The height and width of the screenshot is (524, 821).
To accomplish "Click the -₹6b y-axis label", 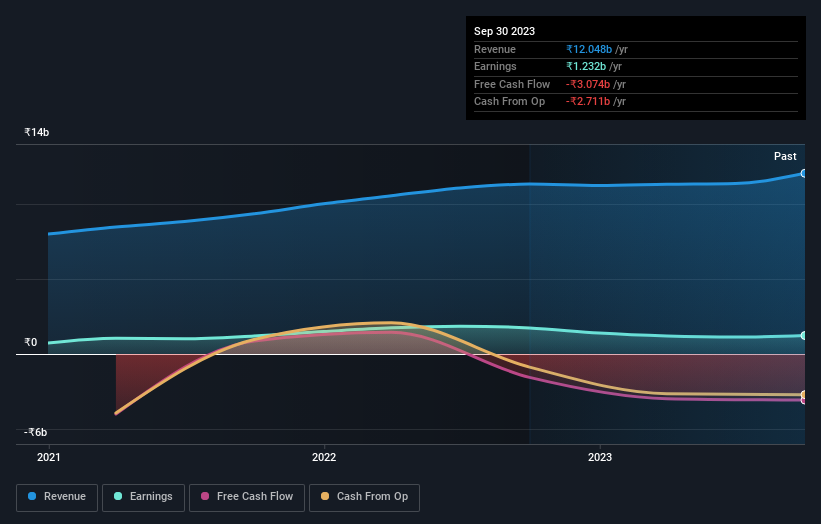I will tap(36, 432).
